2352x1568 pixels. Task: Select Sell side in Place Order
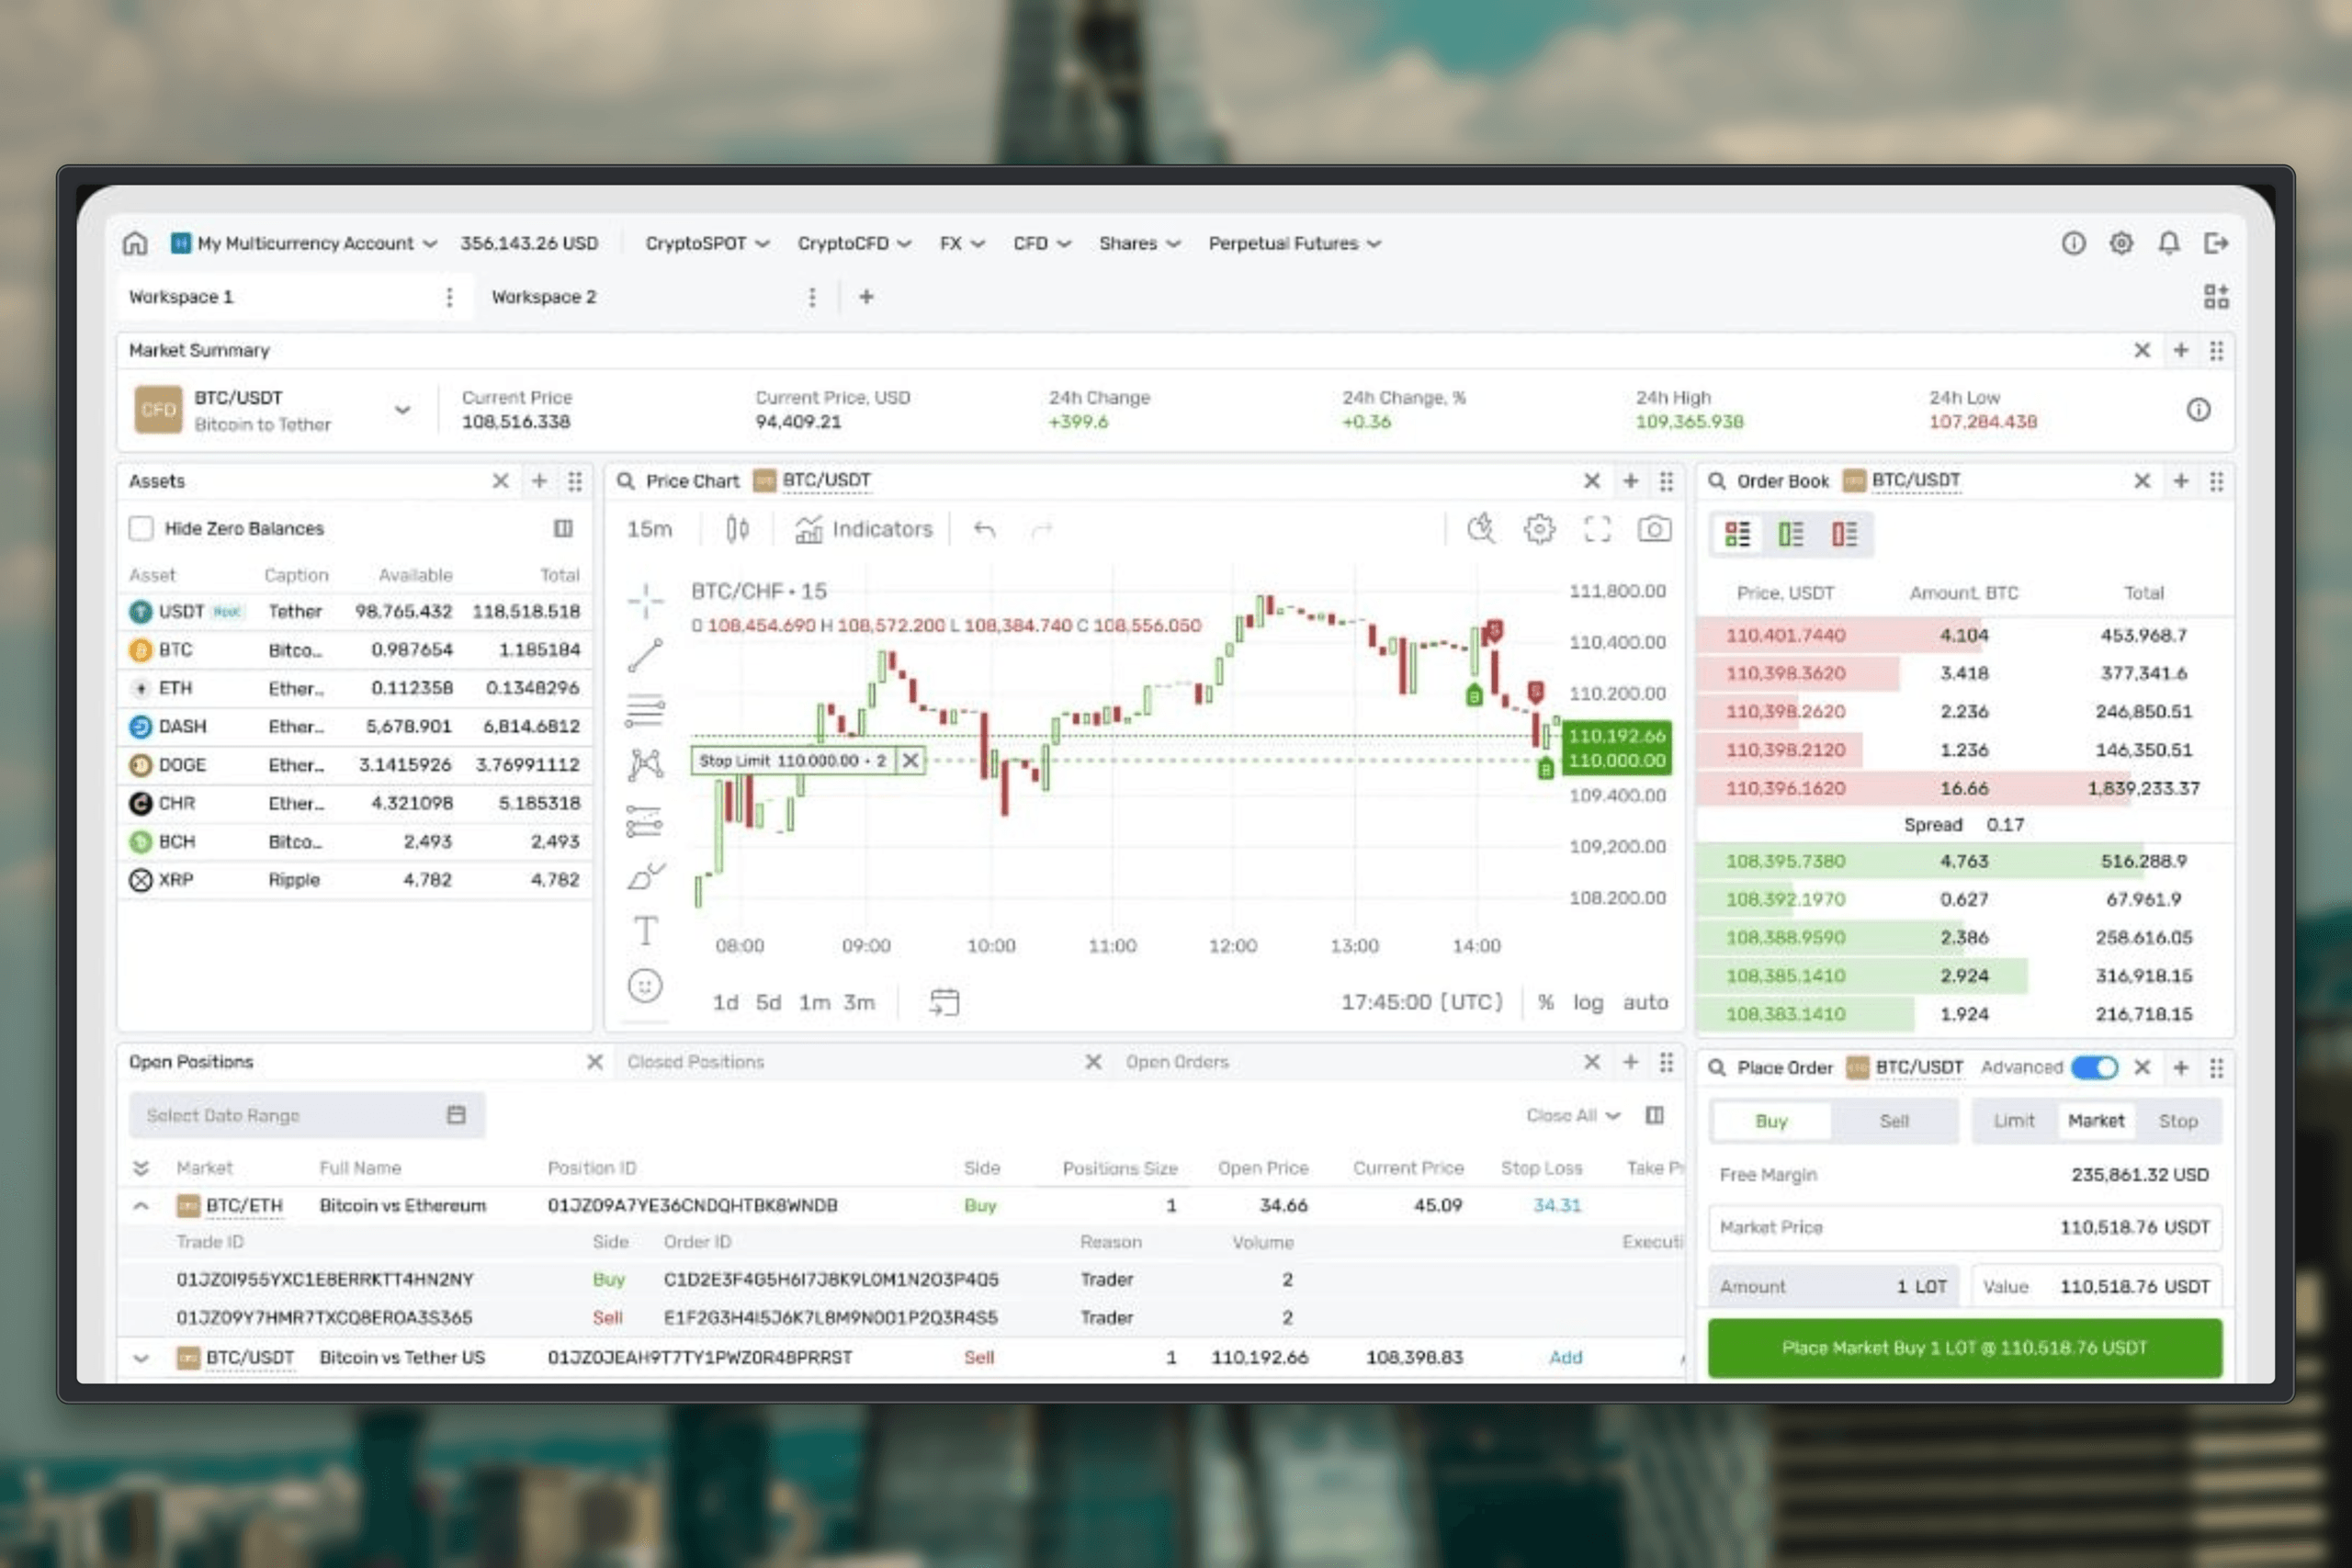[1894, 1121]
